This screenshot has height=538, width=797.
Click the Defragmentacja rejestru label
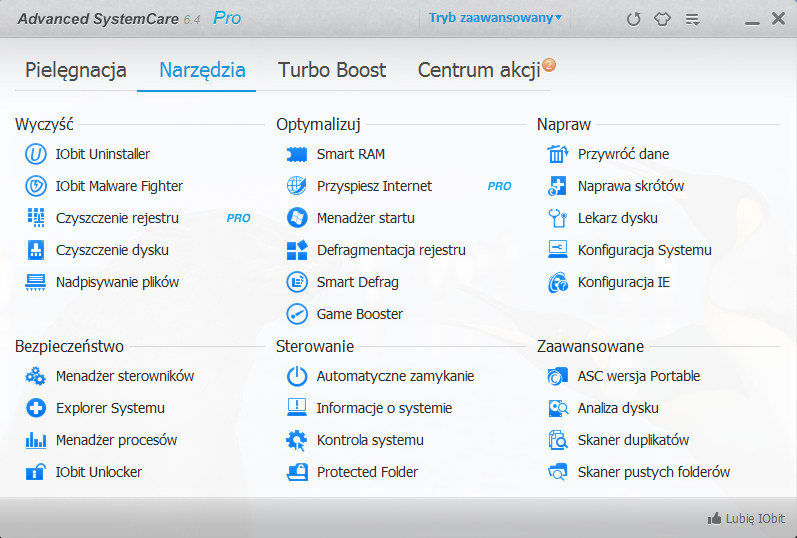click(x=391, y=250)
